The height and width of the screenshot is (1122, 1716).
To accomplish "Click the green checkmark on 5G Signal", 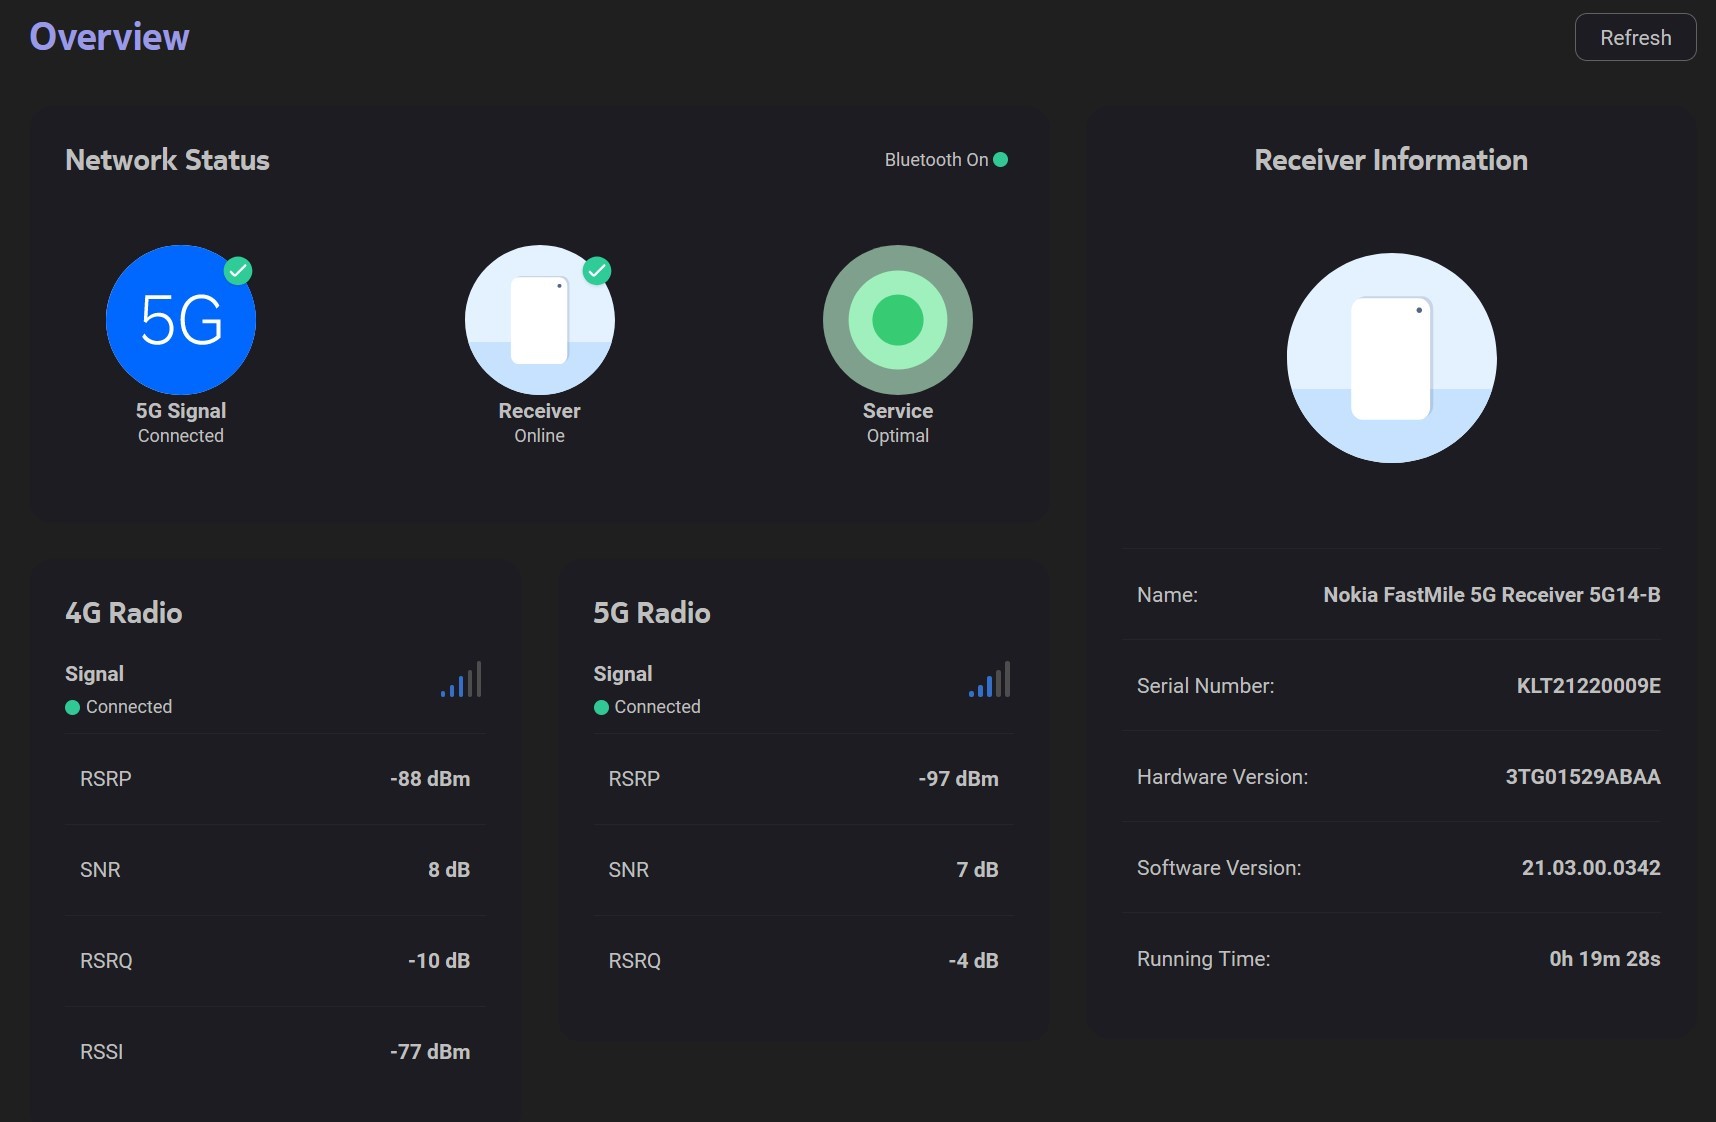I will pyautogui.click(x=238, y=271).
